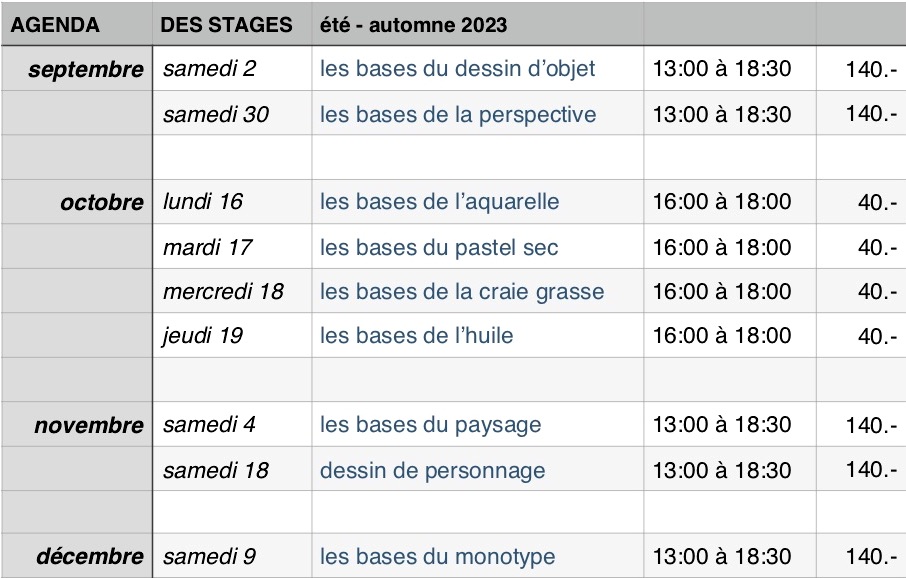Open 'les bases du pastel sec' link
Screen dimensions: 906x578
click(439, 247)
